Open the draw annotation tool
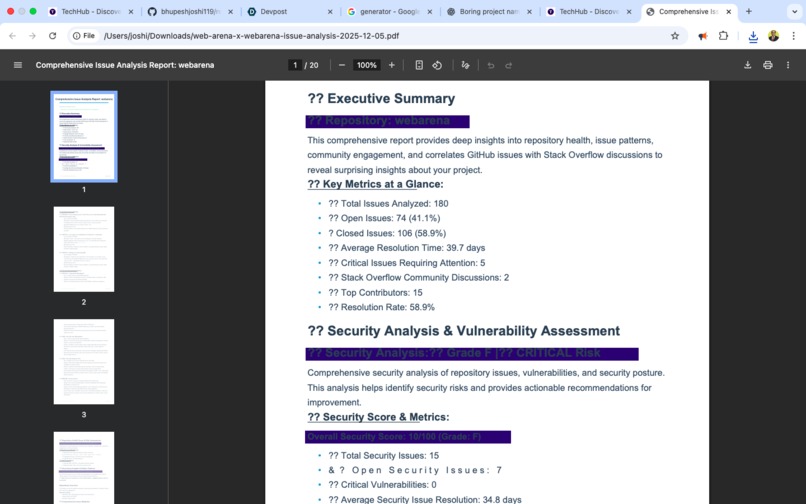The width and height of the screenshot is (806, 504). (465, 65)
